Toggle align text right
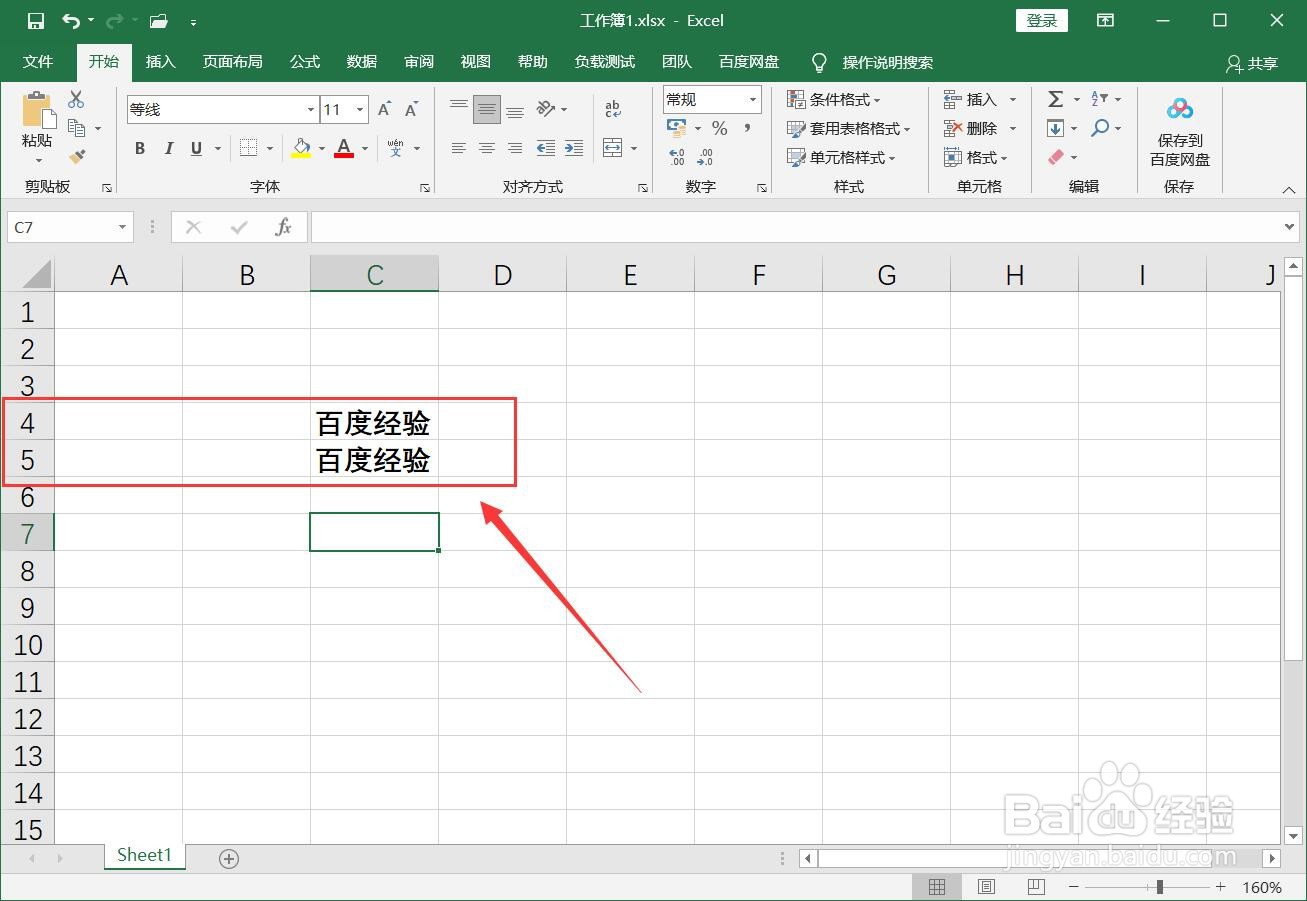 click(x=515, y=148)
